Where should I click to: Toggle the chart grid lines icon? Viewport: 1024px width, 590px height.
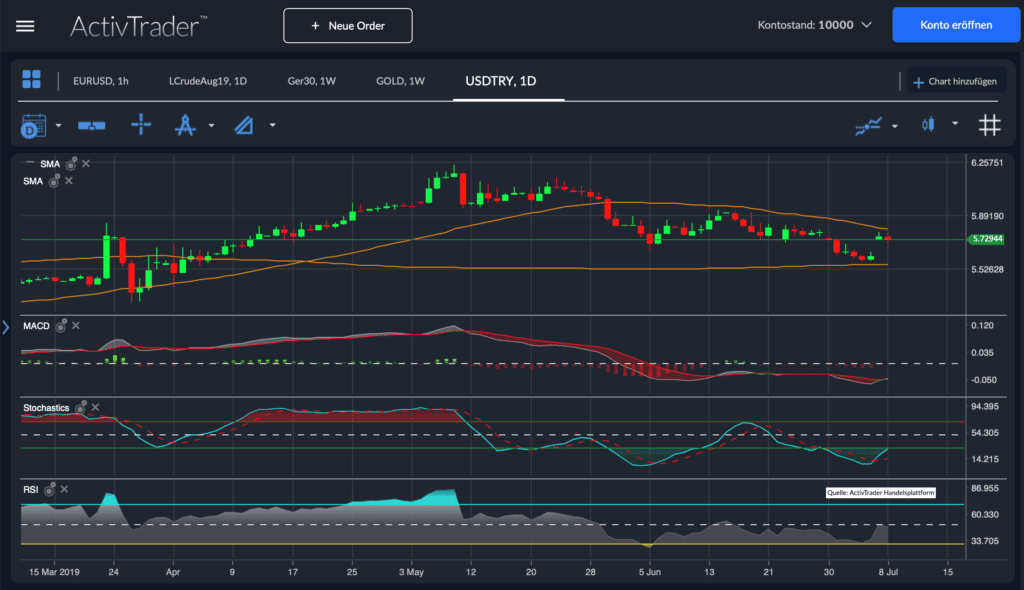click(989, 125)
